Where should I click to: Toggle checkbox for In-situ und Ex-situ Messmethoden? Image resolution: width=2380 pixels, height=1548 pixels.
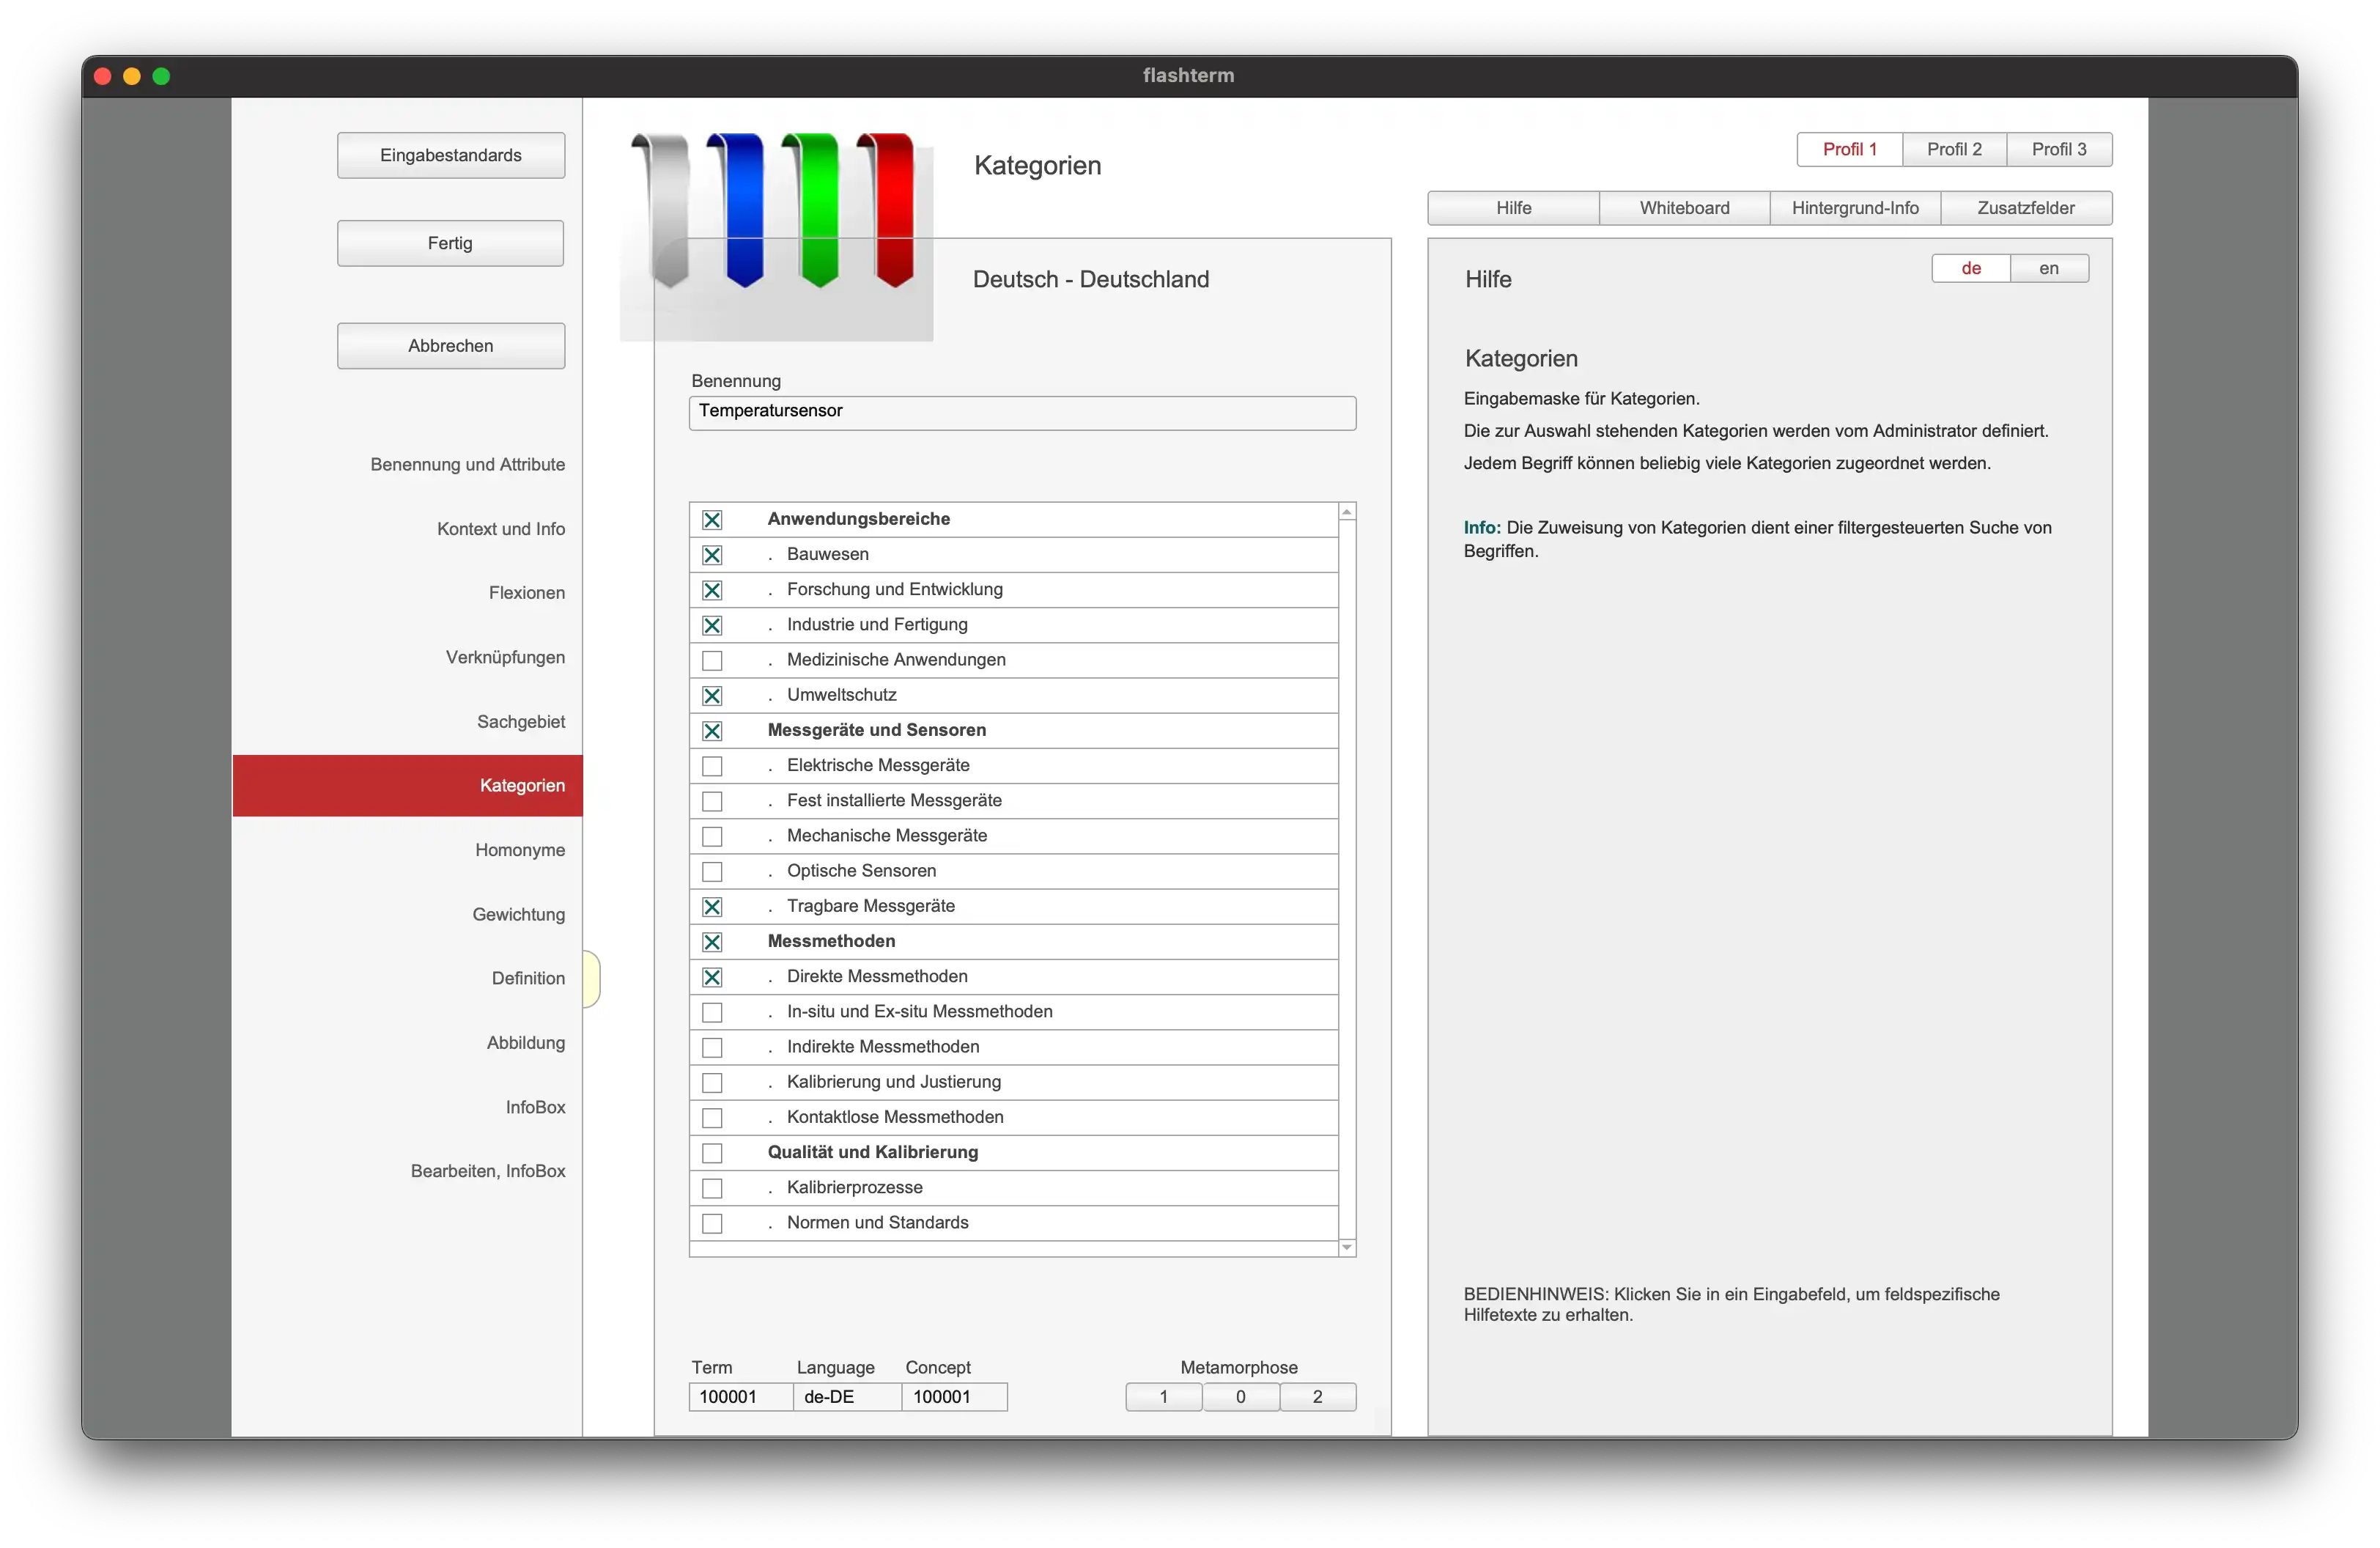pyautogui.click(x=713, y=1010)
